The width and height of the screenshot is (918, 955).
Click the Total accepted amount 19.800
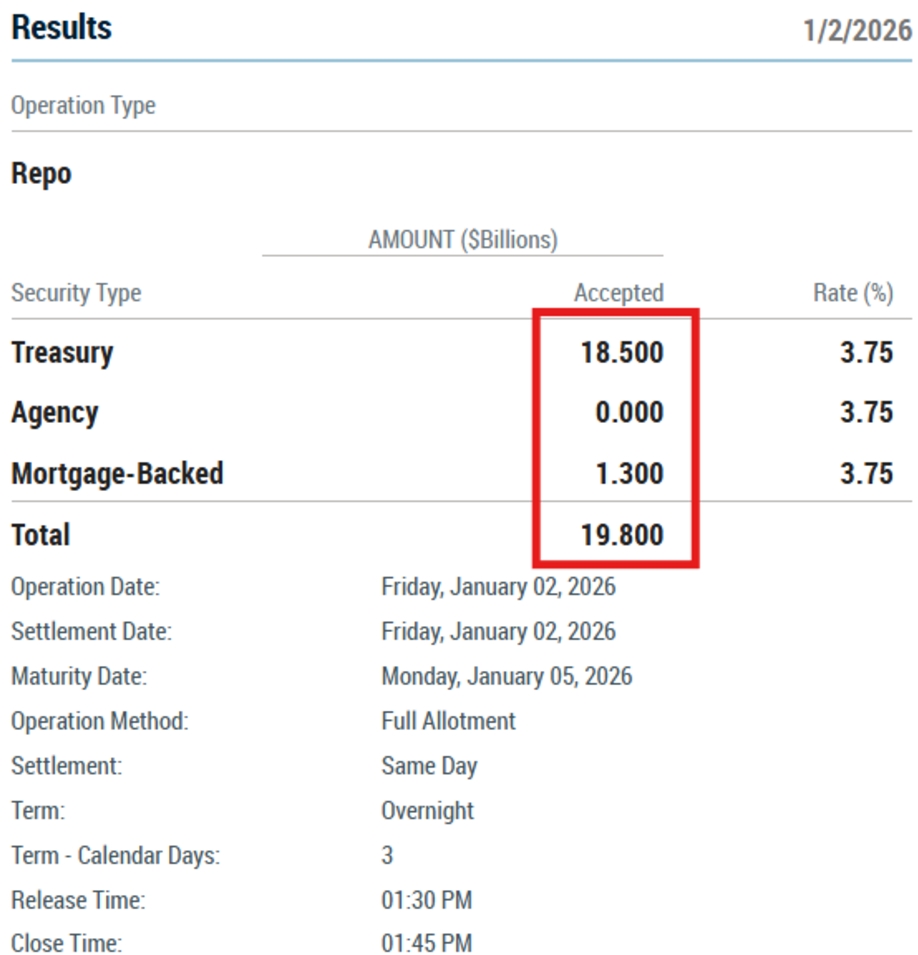point(622,535)
